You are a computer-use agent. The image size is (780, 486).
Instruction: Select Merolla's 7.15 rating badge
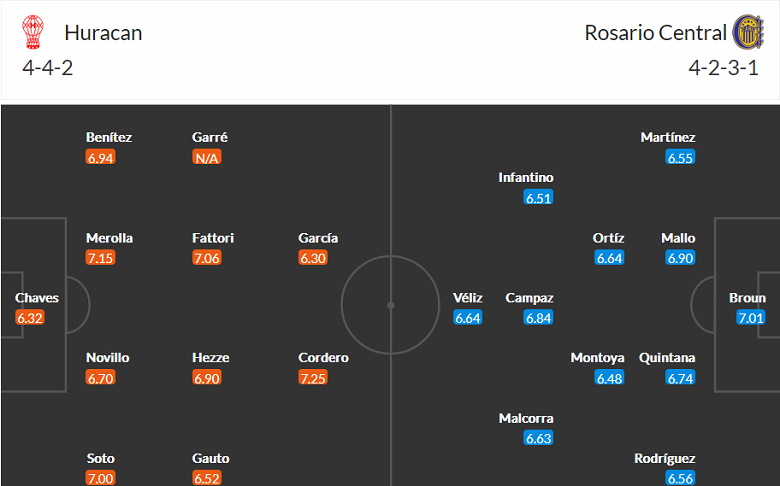[x=101, y=258]
